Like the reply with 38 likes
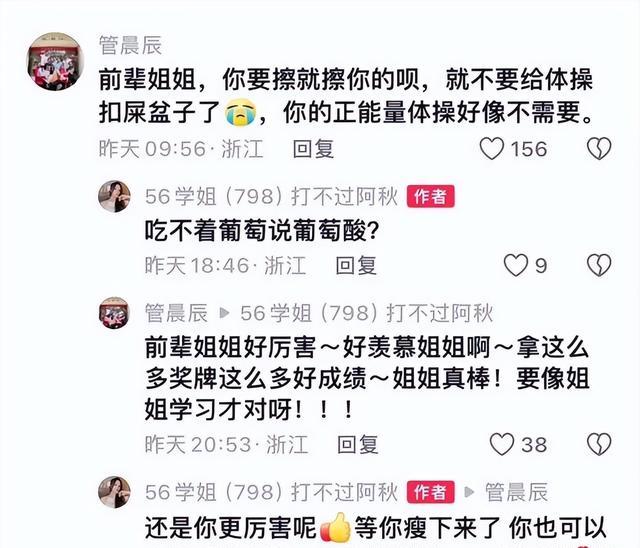Viewport: 640px width, 548px height. [502, 444]
